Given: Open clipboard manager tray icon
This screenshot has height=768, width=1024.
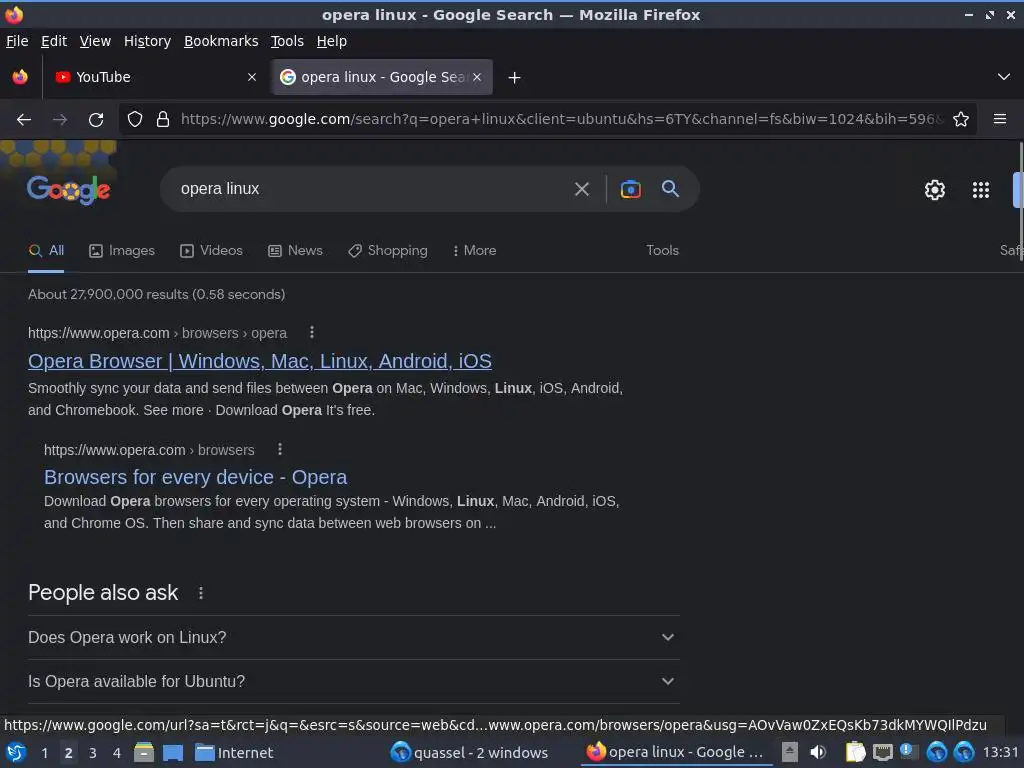Looking at the screenshot, I should 855,753.
